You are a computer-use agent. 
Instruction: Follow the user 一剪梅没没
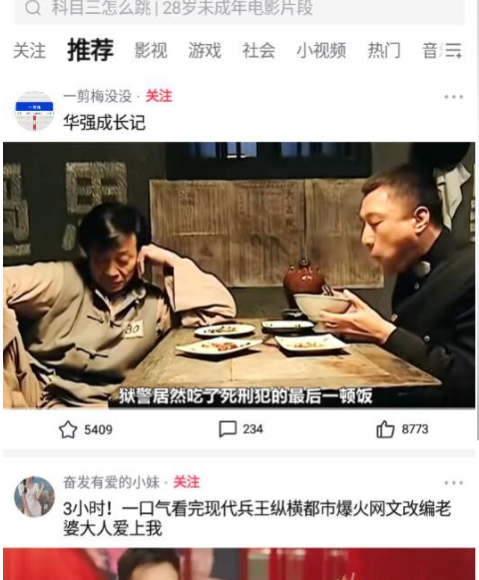[x=159, y=96]
